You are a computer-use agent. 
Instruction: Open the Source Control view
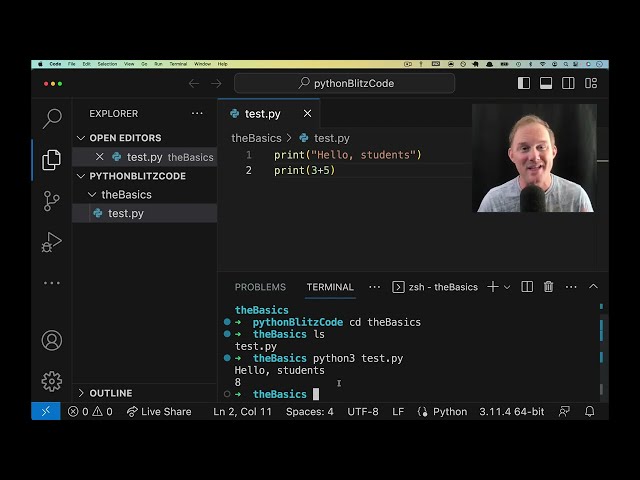[x=51, y=201]
